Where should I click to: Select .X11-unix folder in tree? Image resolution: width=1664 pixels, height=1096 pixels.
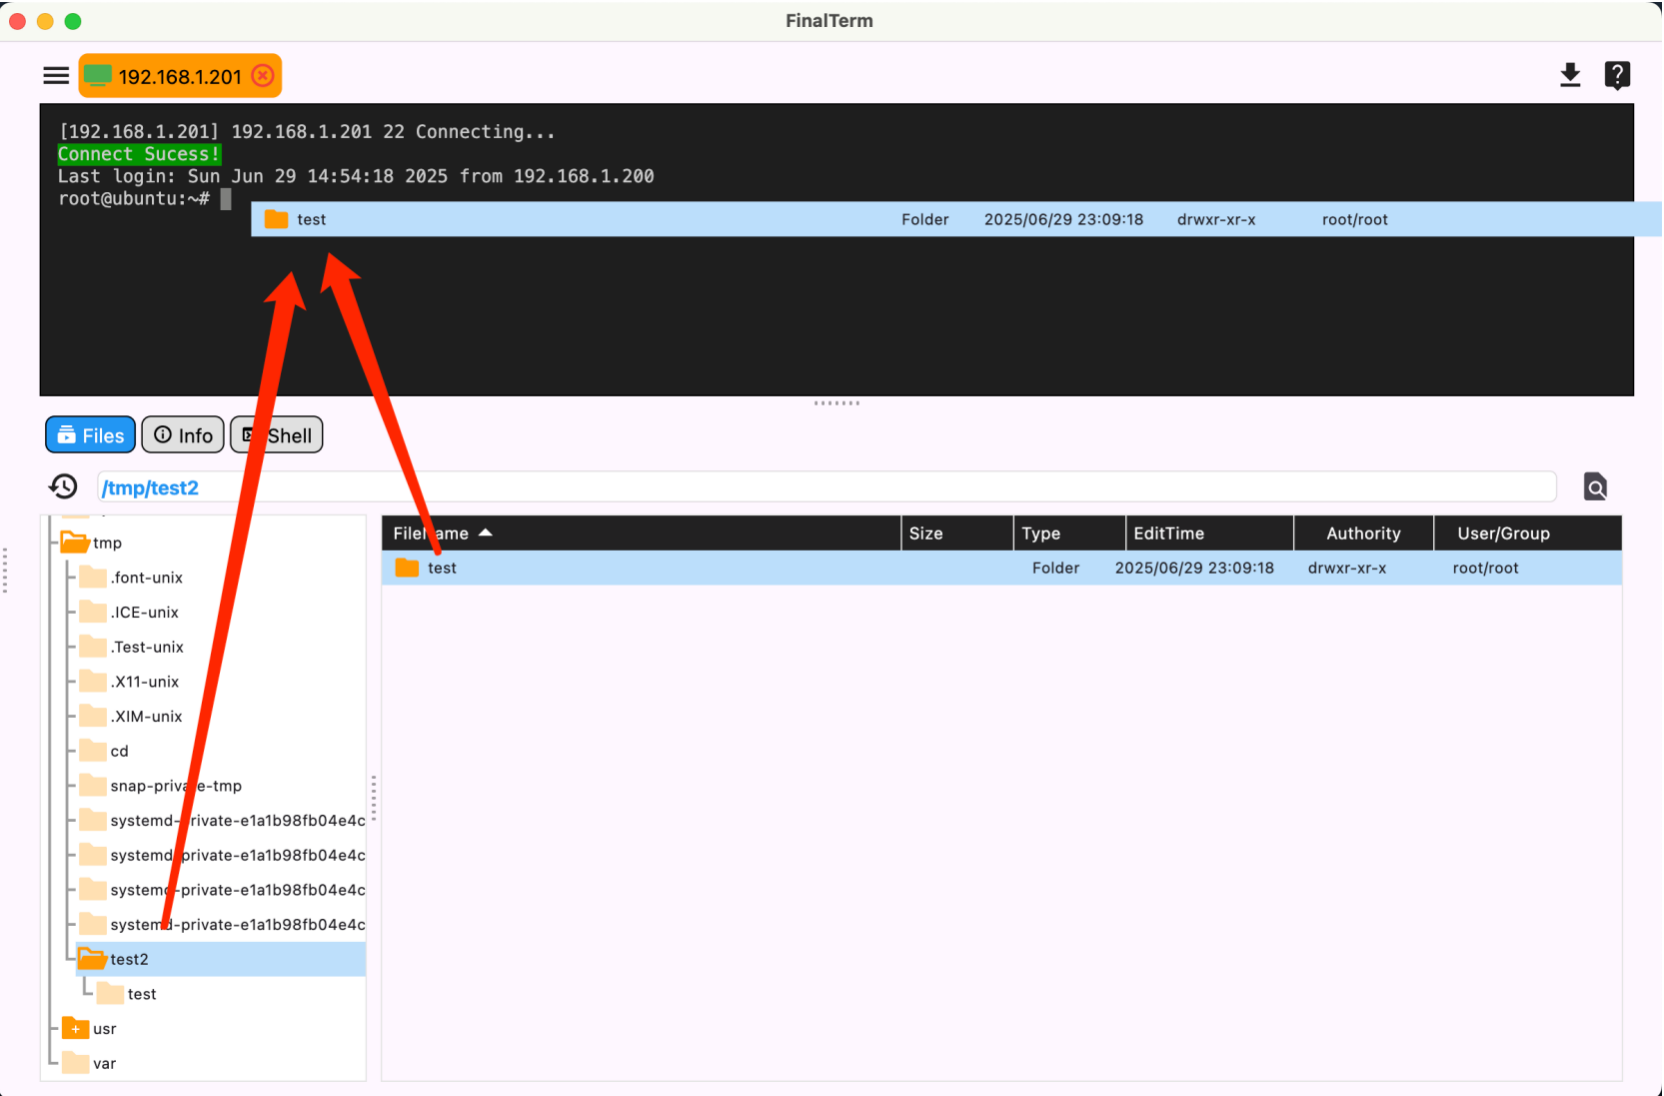tap(144, 682)
